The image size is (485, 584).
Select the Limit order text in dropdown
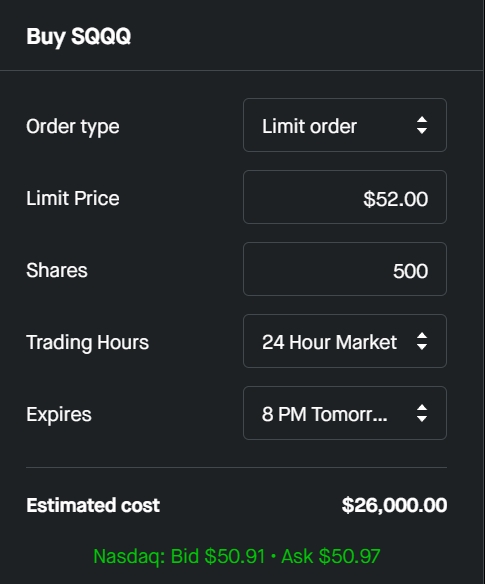[x=309, y=126]
